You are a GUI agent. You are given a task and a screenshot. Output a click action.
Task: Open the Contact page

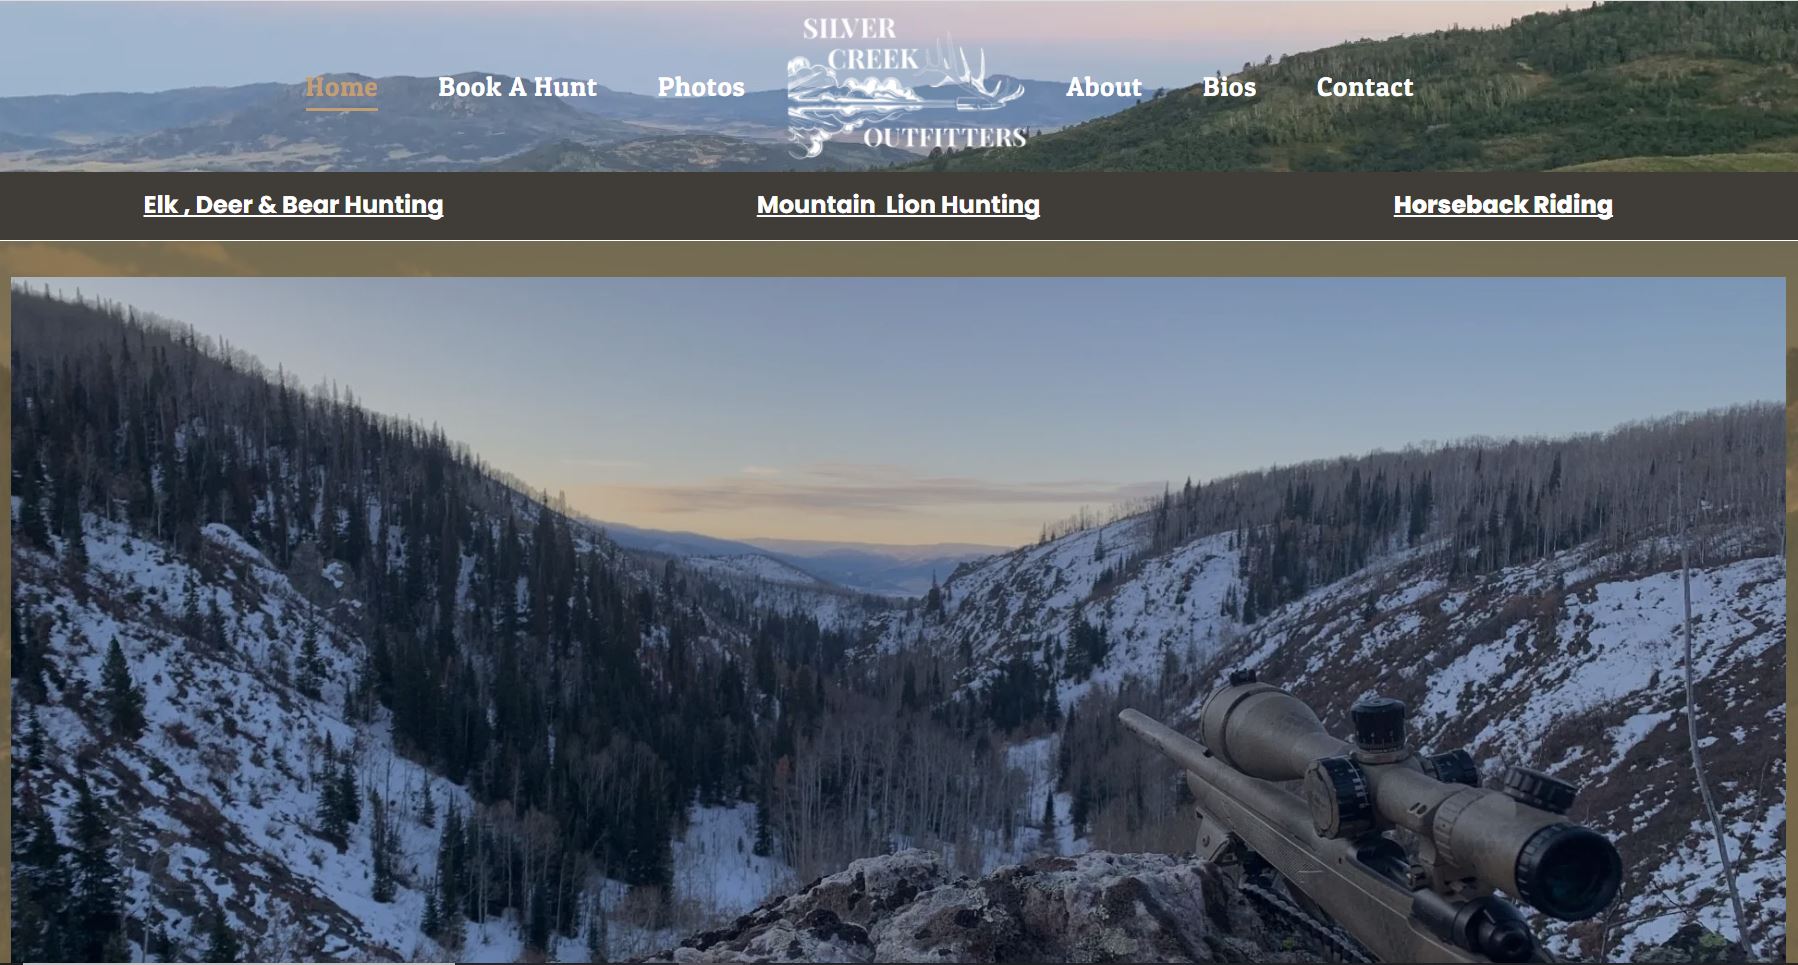tap(1365, 87)
